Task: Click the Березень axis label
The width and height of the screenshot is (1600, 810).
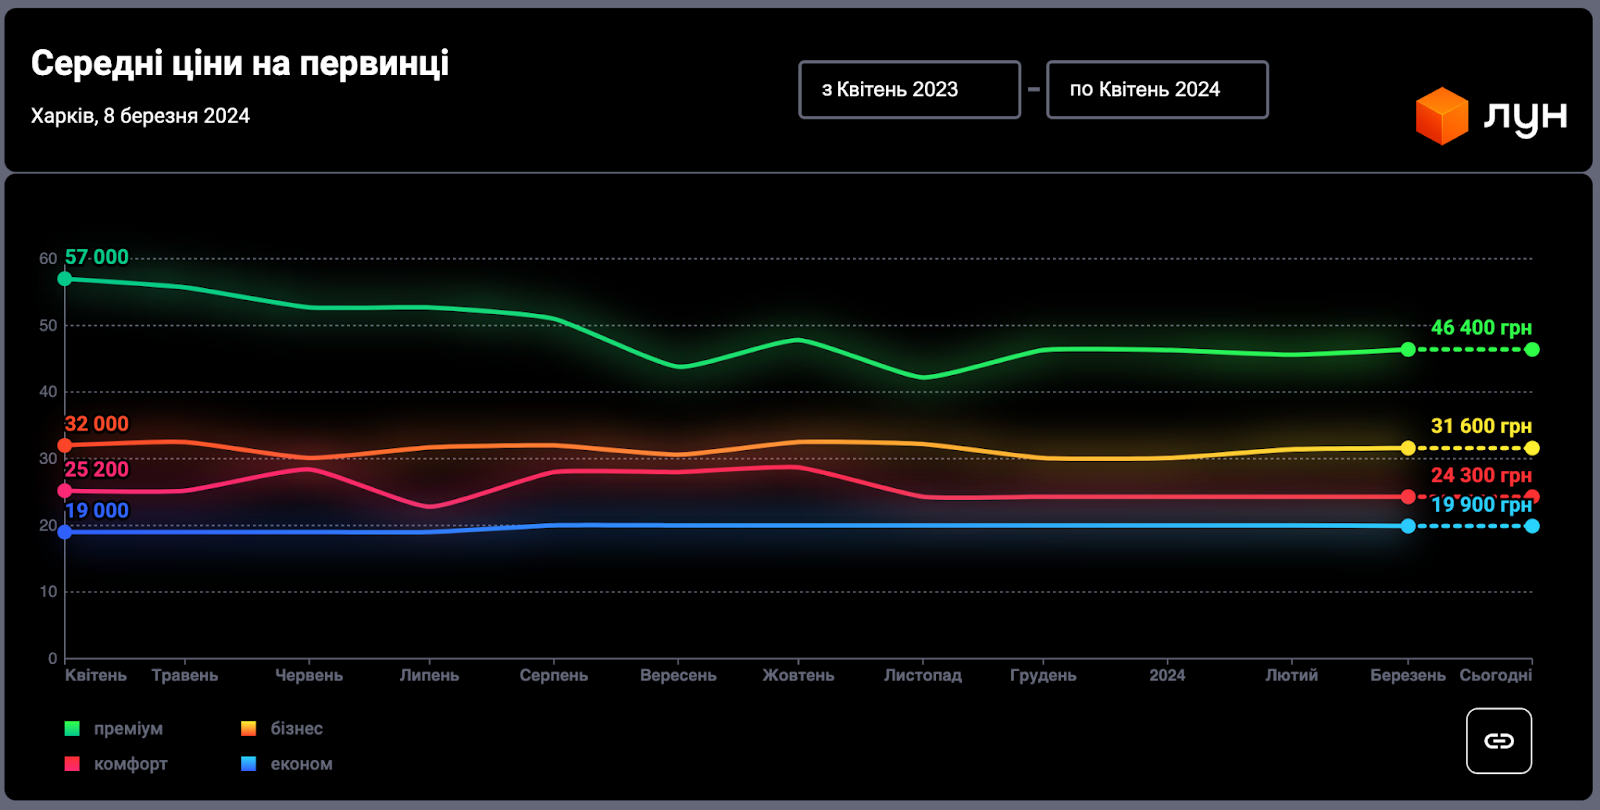Action: [x=1408, y=675]
